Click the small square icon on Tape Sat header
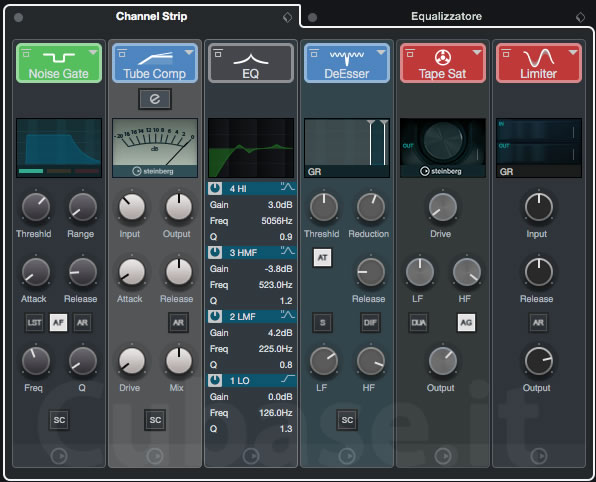The height and width of the screenshot is (482, 596). pyautogui.click(x=410, y=53)
